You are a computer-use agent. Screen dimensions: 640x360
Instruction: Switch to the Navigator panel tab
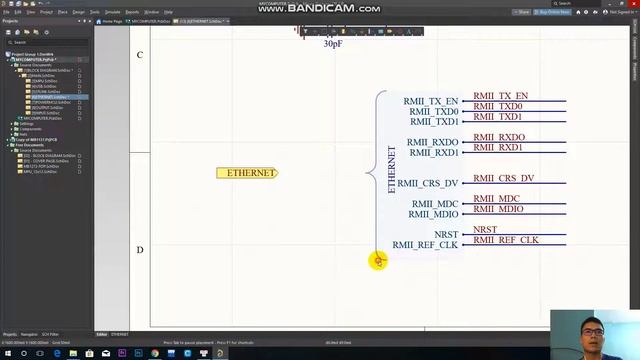tap(29, 334)
